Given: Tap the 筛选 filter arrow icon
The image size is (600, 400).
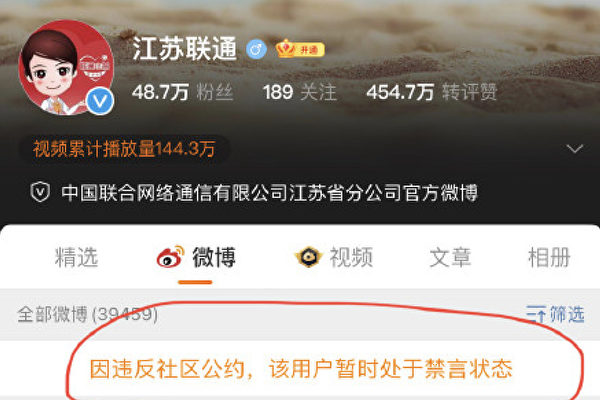Looking at the screenshot, I should click(536, 314).
